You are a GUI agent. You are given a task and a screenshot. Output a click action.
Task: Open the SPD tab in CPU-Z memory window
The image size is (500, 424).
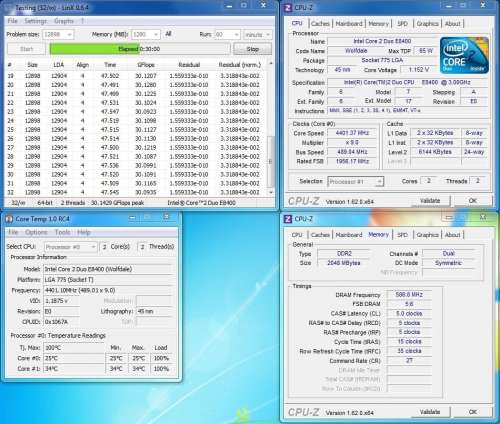coord(402,235)
